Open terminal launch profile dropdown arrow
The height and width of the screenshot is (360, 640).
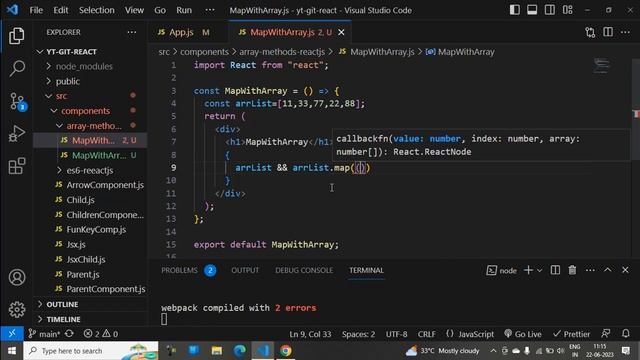pos(540,270)
